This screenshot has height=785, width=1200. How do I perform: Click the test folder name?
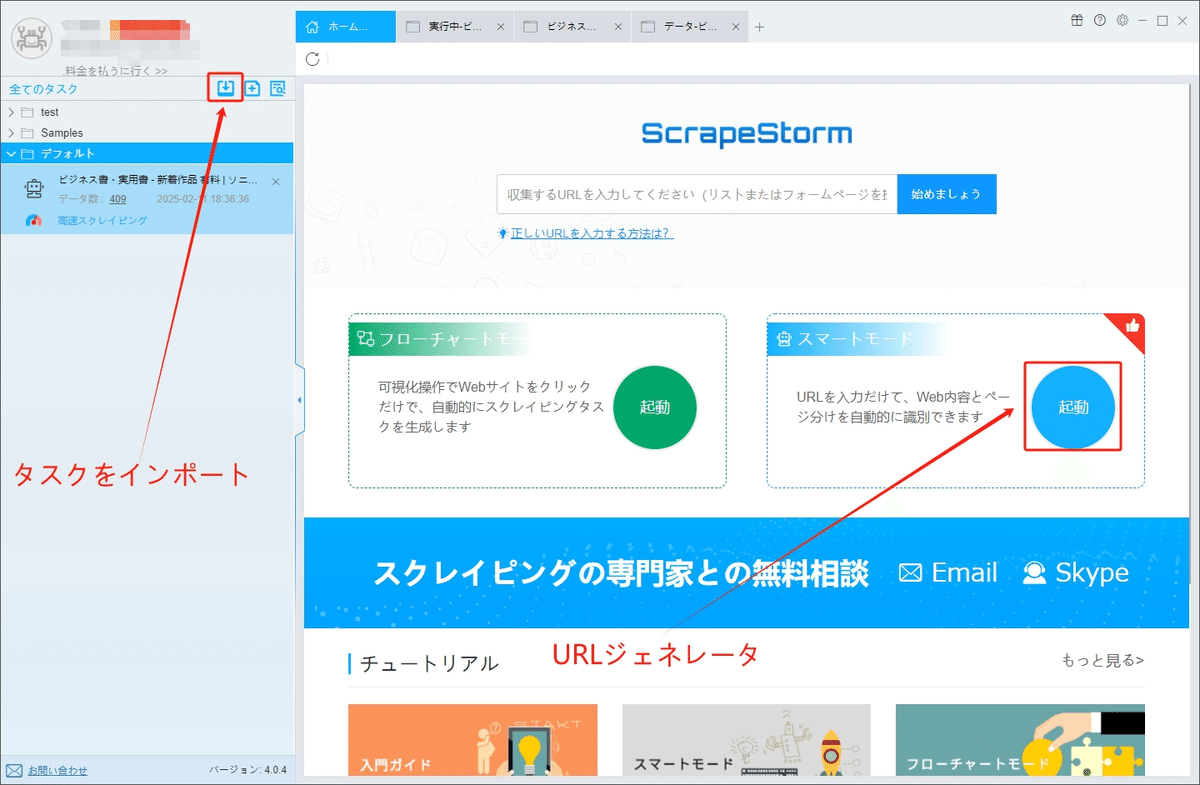coord(50,112)
